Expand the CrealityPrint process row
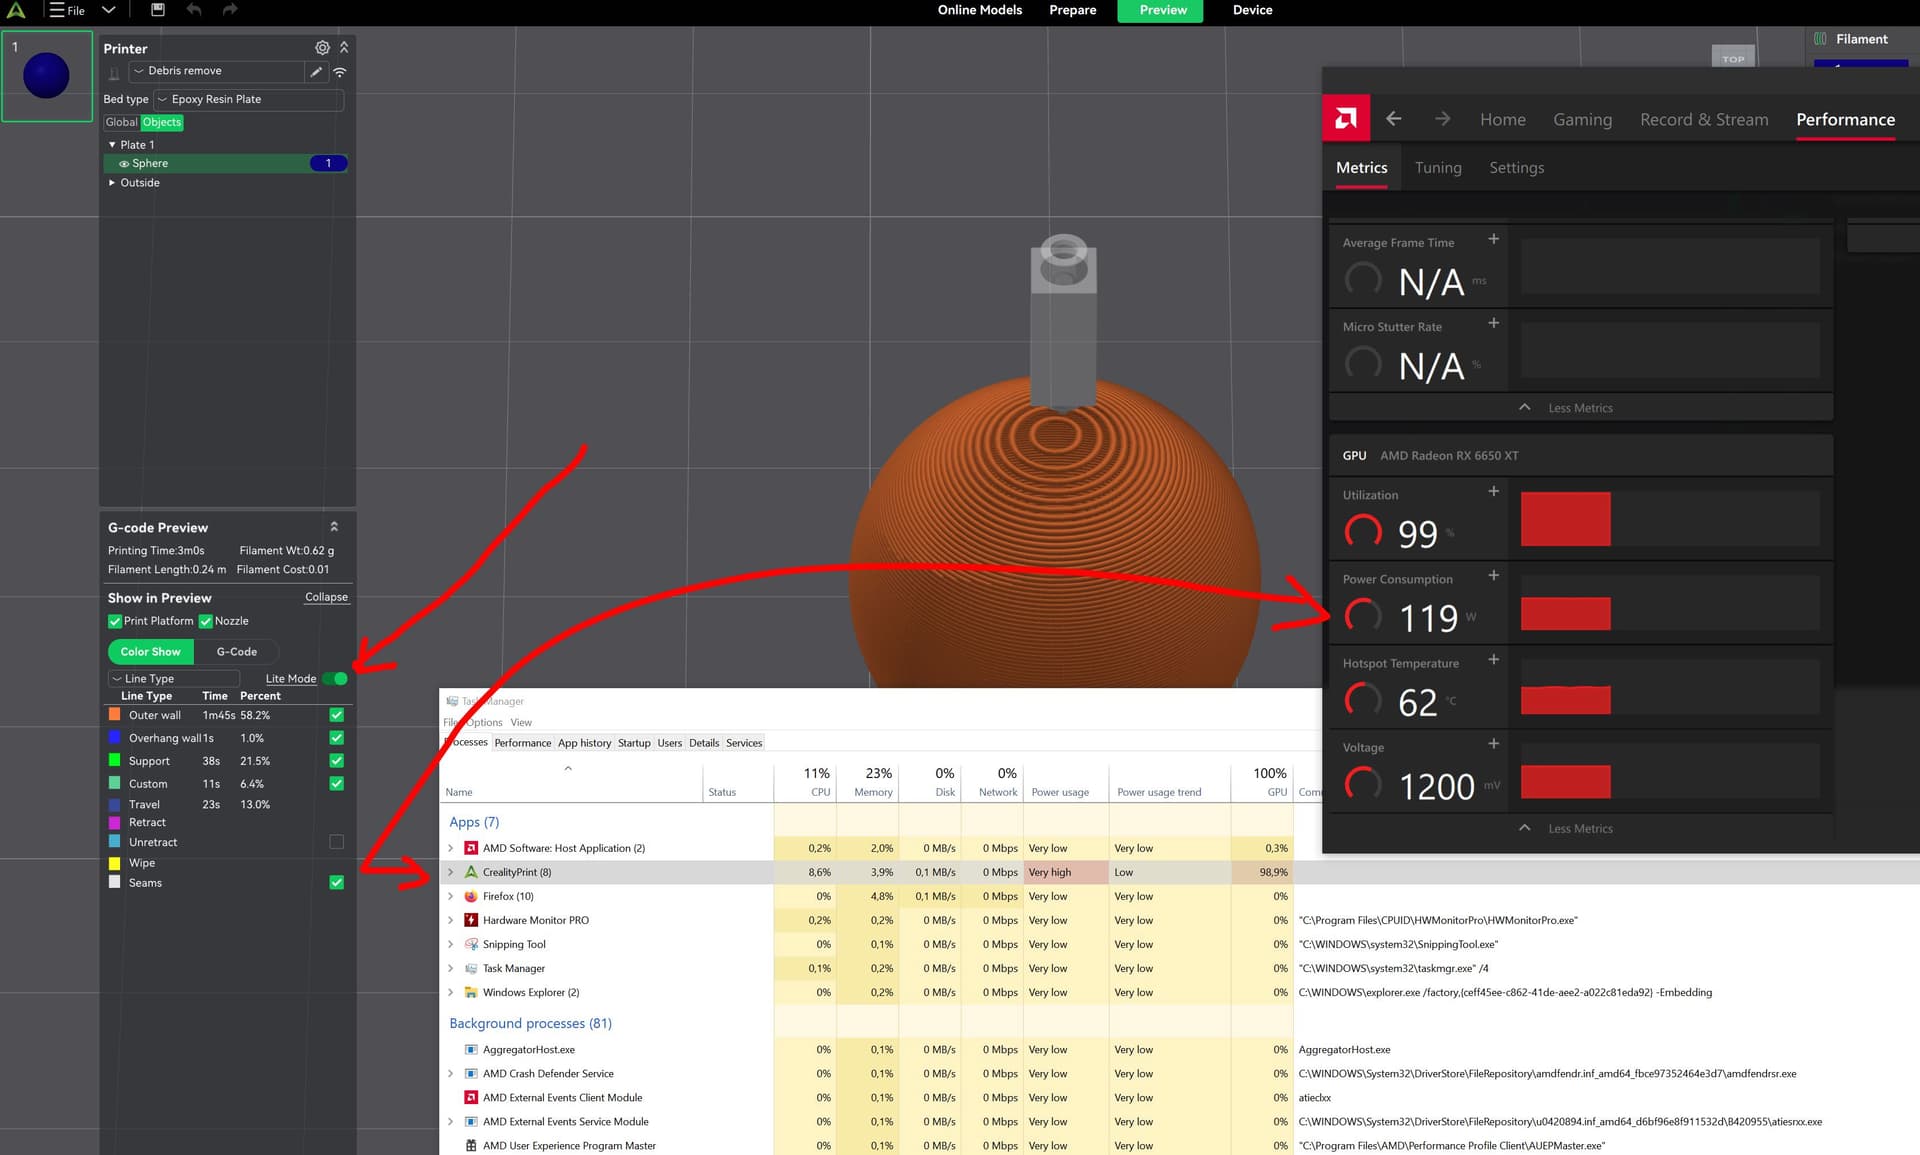 coord(450,872)
